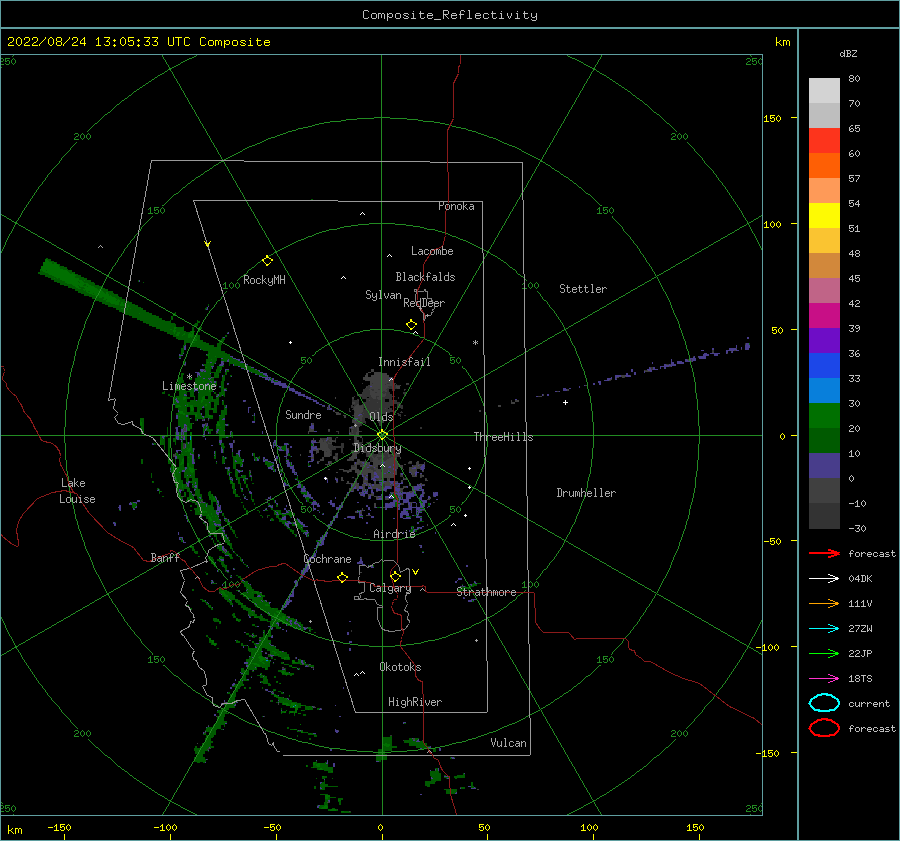This screenshot has width=900, height=841.
Task: Click the Cochrane label
Action: [x=327, y=559]
